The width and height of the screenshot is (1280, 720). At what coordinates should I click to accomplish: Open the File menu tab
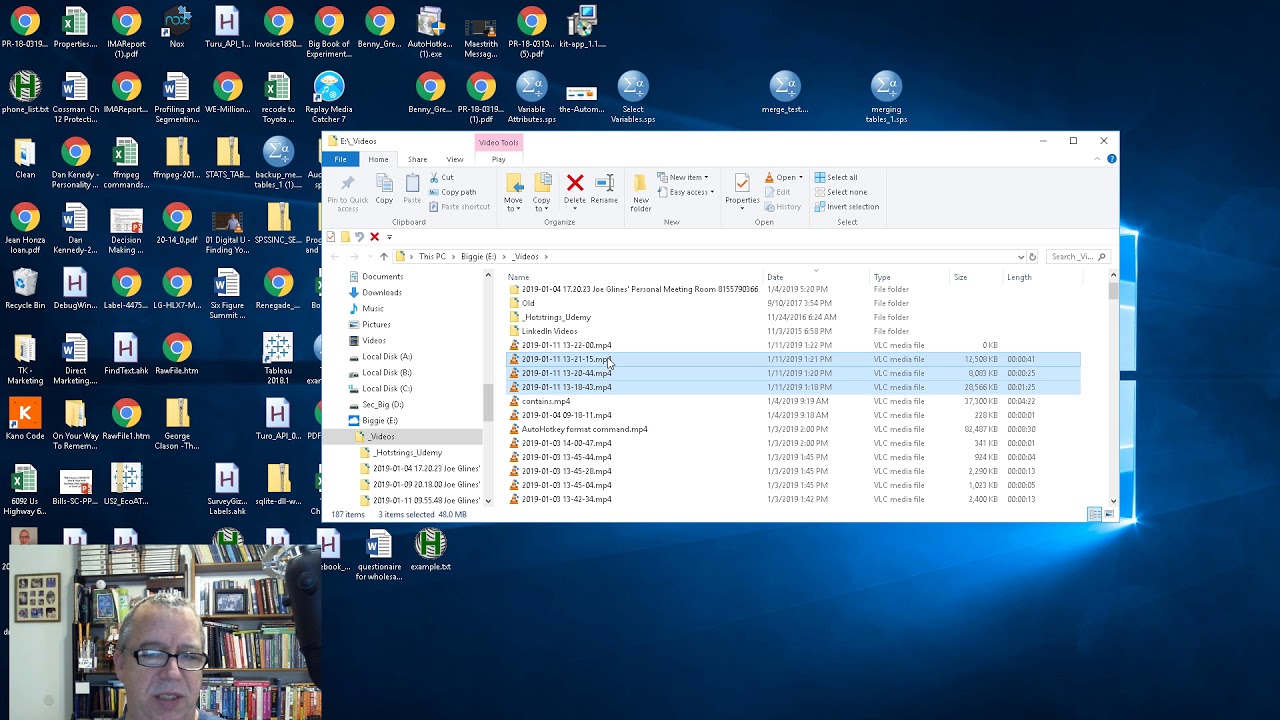(x=340, y=159)
